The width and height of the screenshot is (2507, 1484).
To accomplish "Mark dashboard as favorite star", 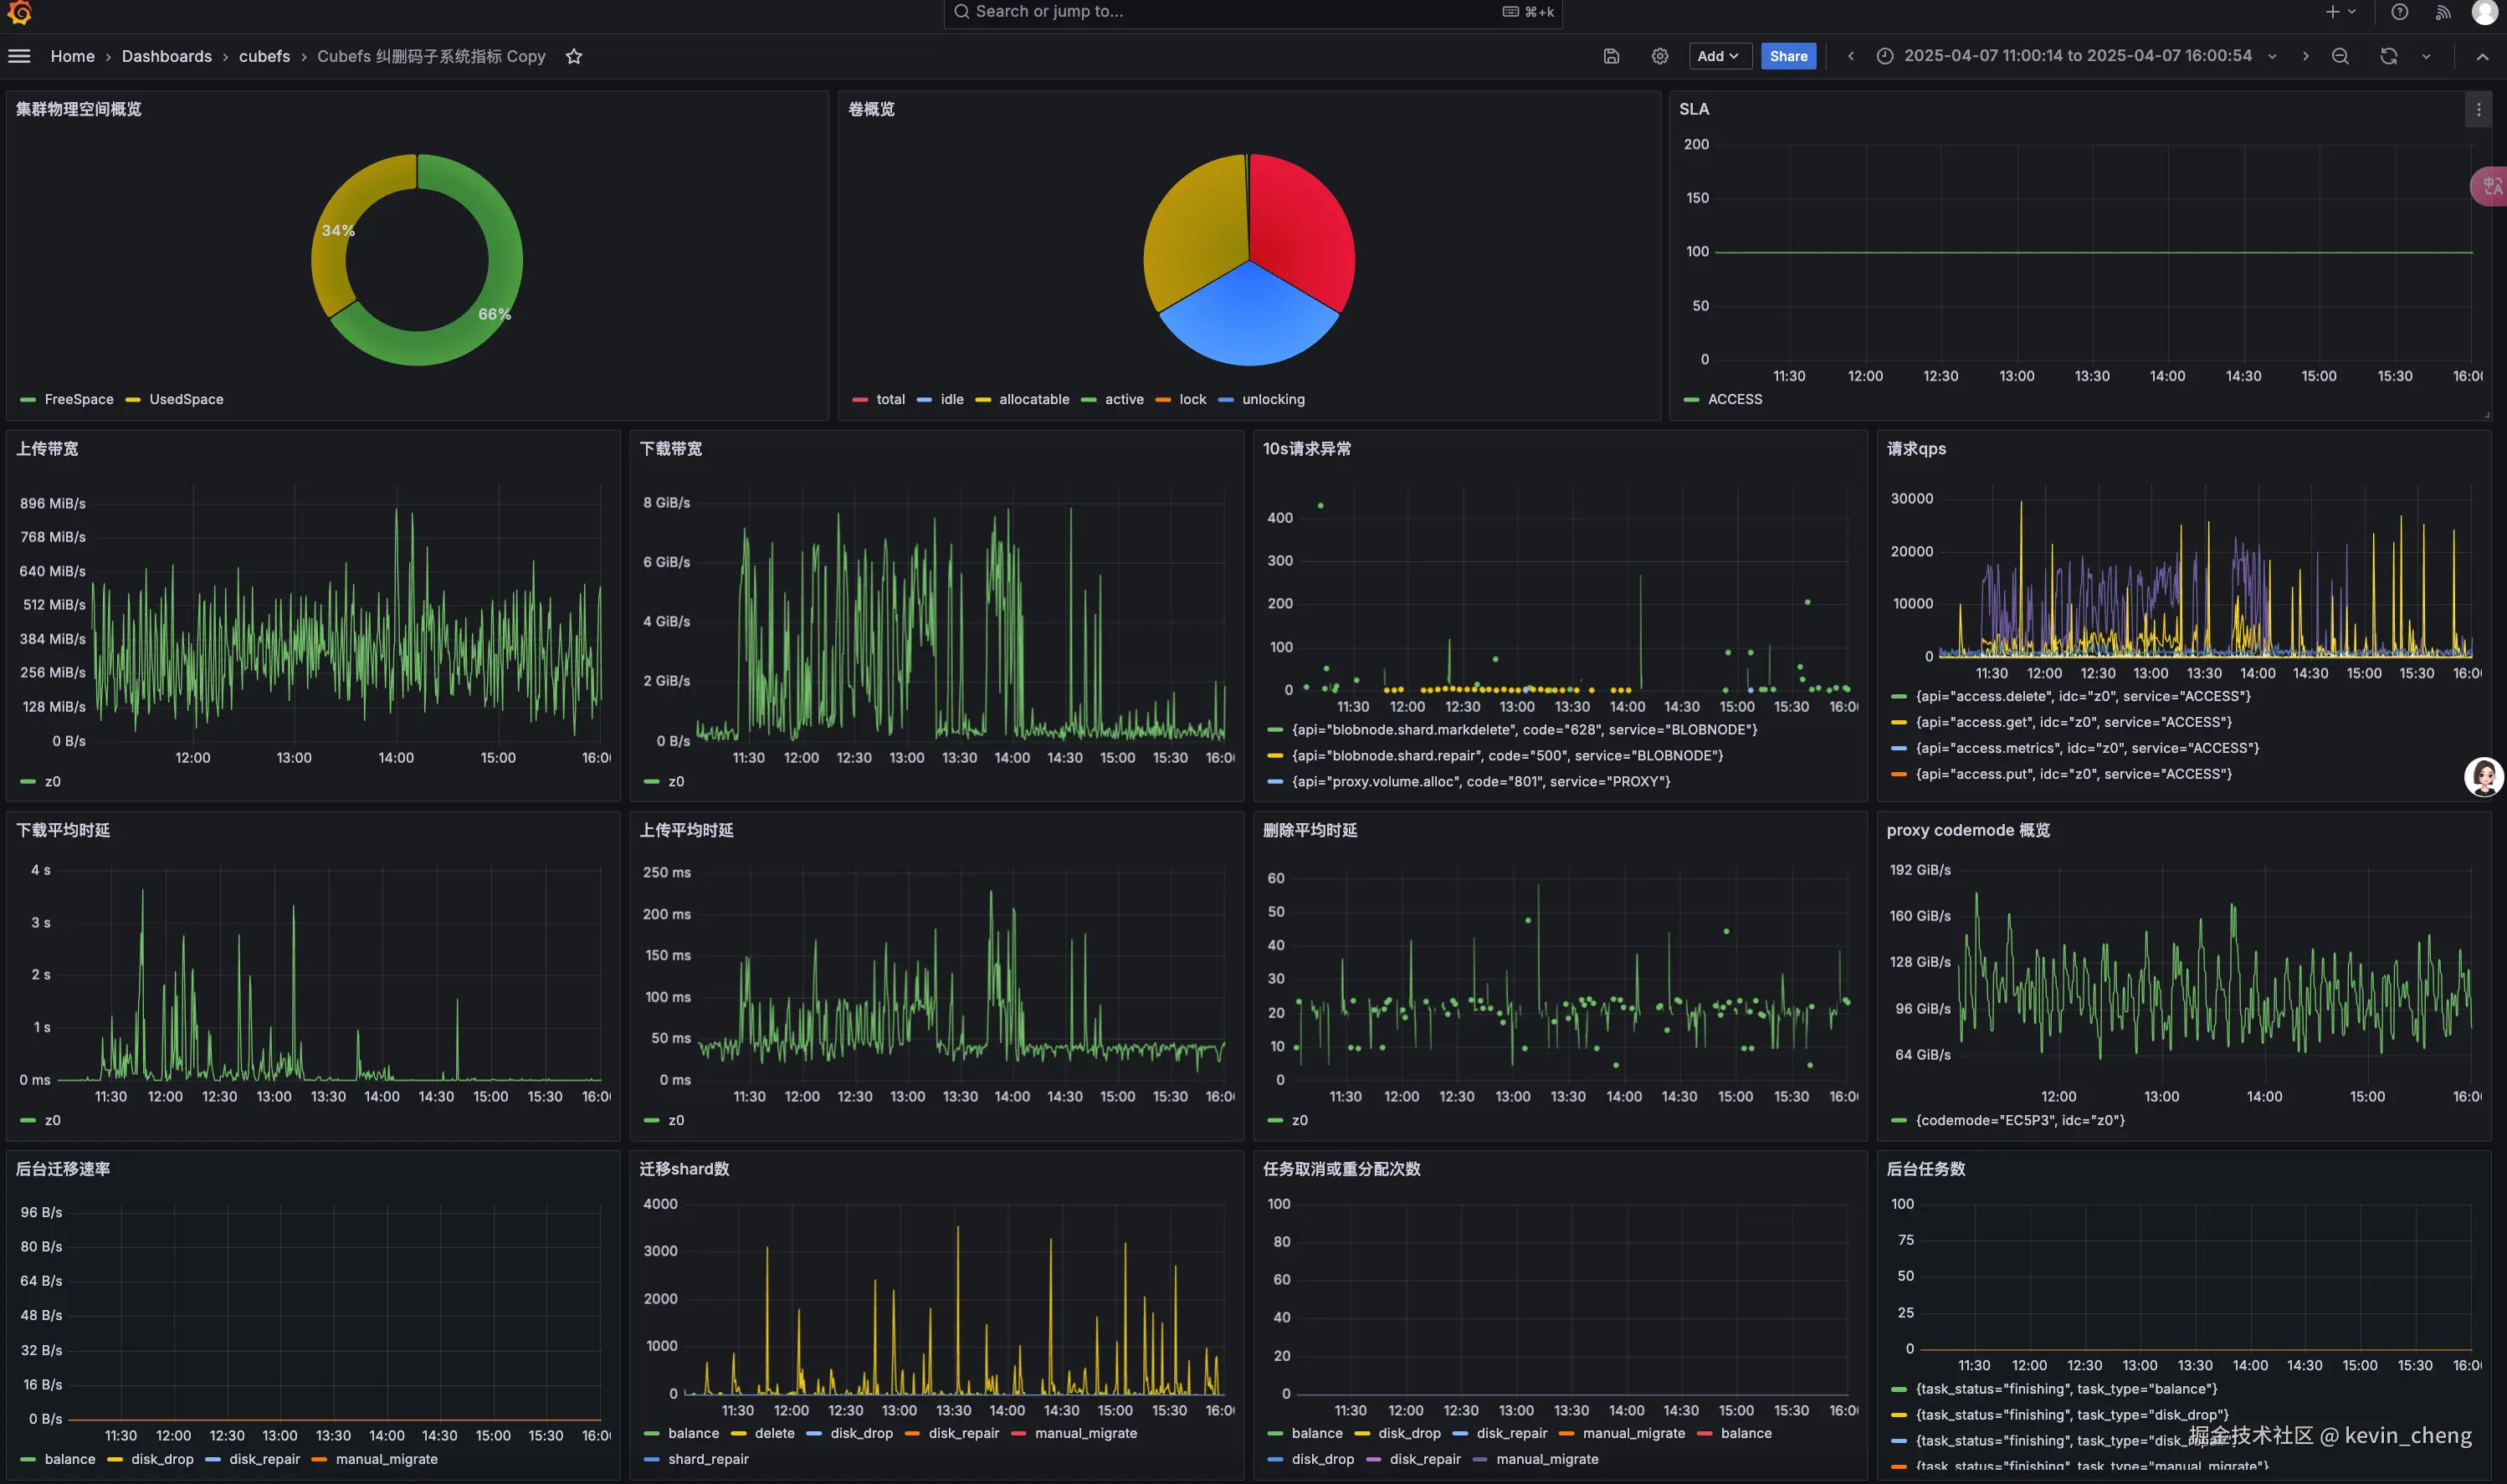I will pos(574,56).
